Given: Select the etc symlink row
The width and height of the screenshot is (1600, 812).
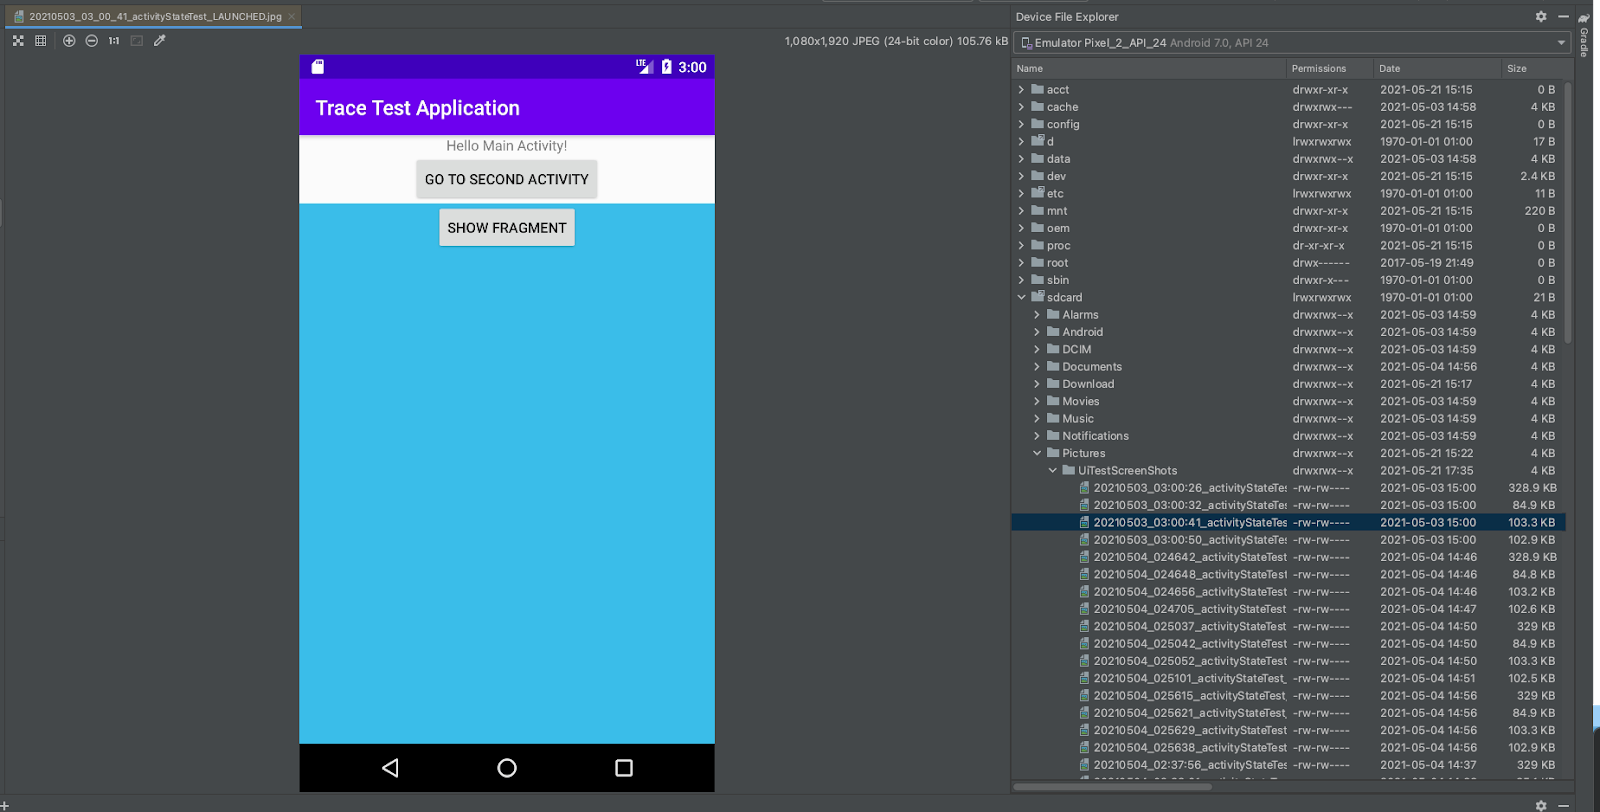Looking at the screenshot, I should pos(1288,193).
